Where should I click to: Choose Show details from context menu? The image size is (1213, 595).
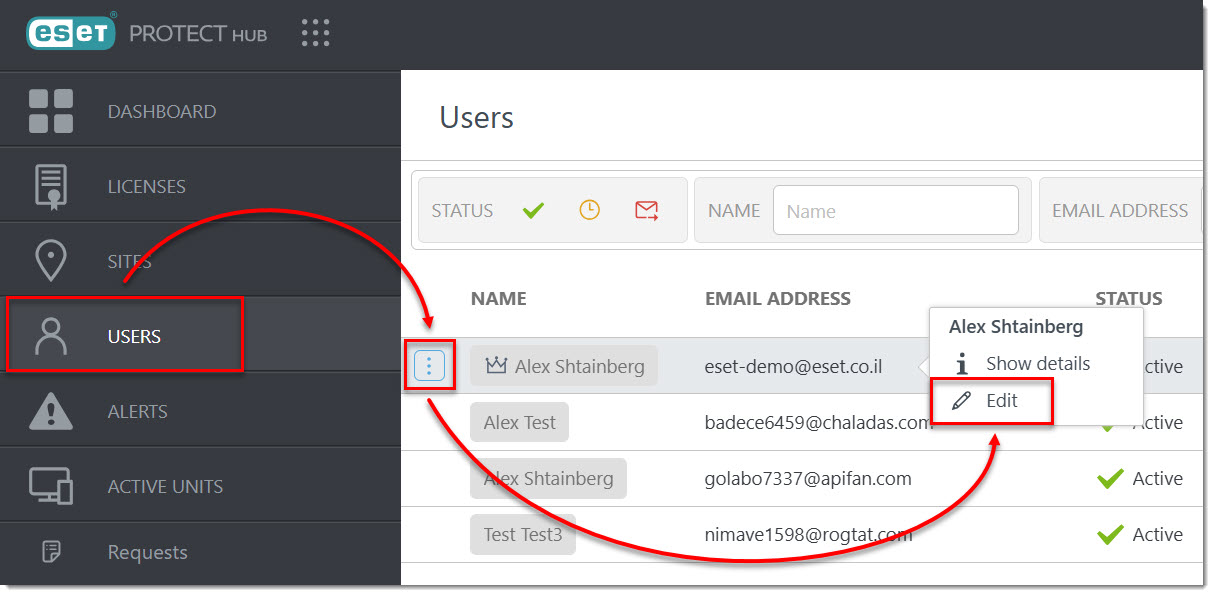pos(1038,363)
